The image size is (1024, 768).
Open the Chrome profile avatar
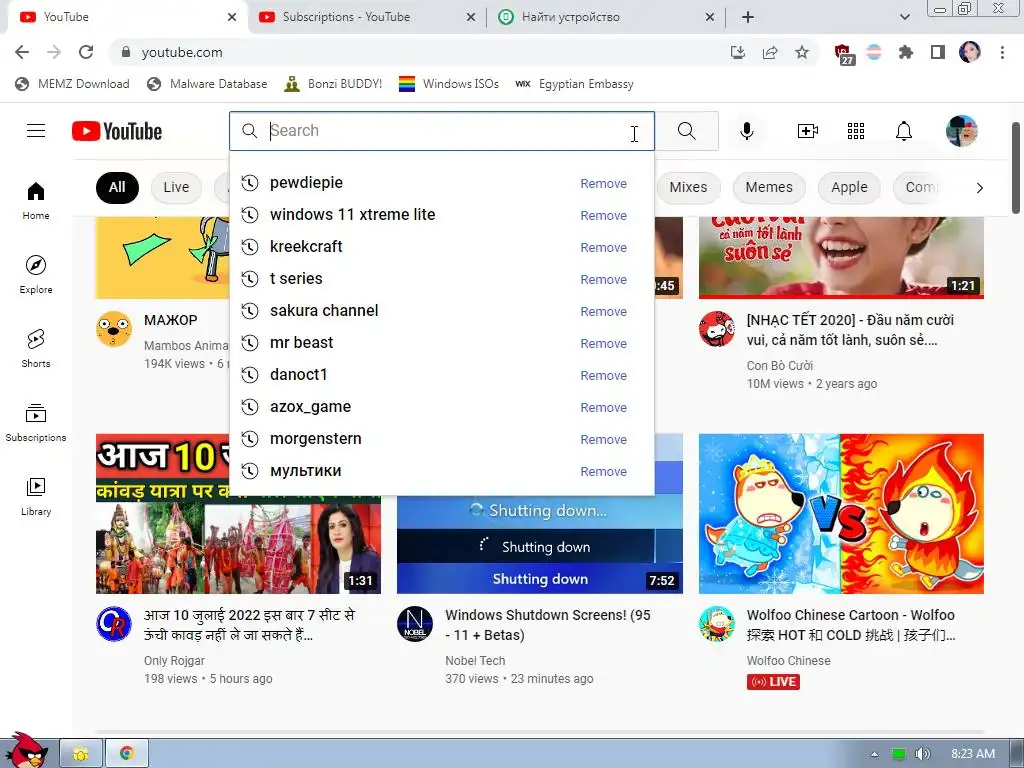970,52
